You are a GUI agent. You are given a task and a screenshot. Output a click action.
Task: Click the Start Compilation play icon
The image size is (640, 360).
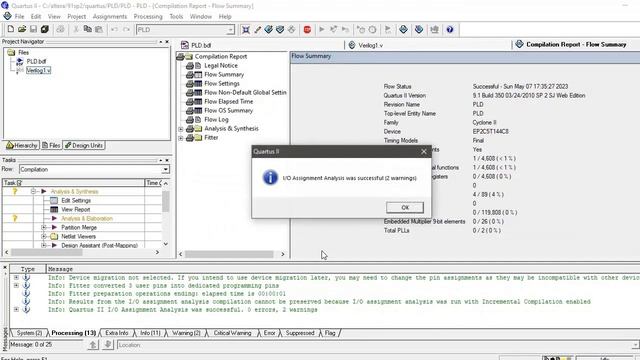point(322,29)
